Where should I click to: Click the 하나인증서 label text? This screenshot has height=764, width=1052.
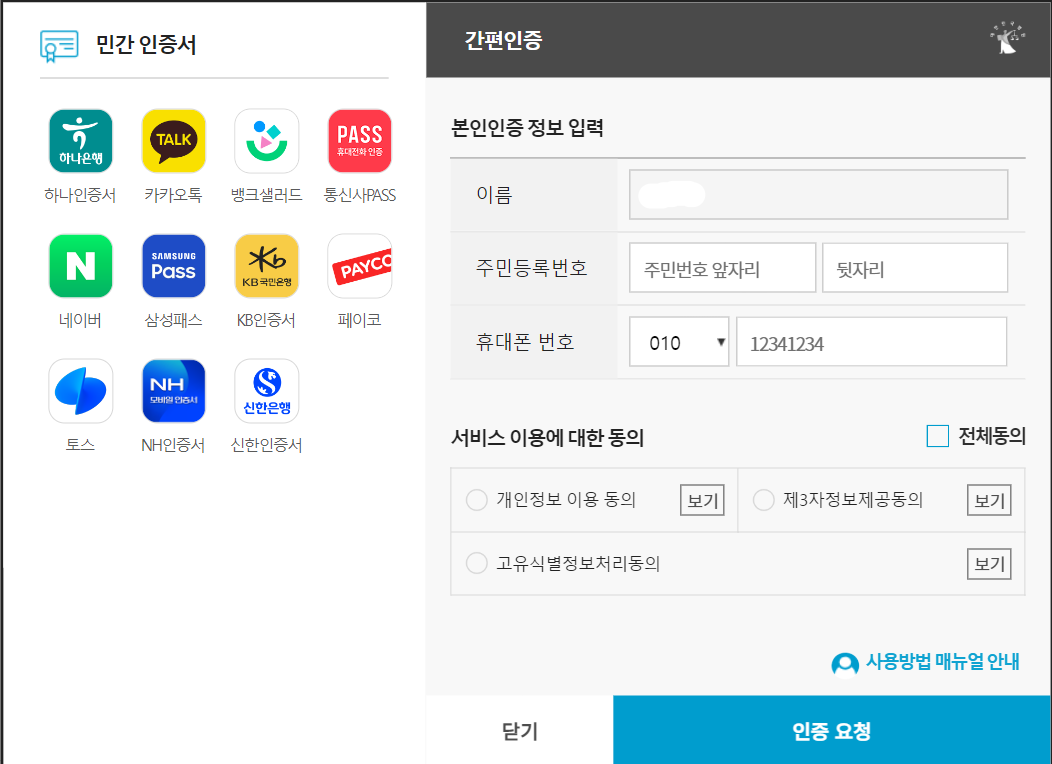[80, 195]
